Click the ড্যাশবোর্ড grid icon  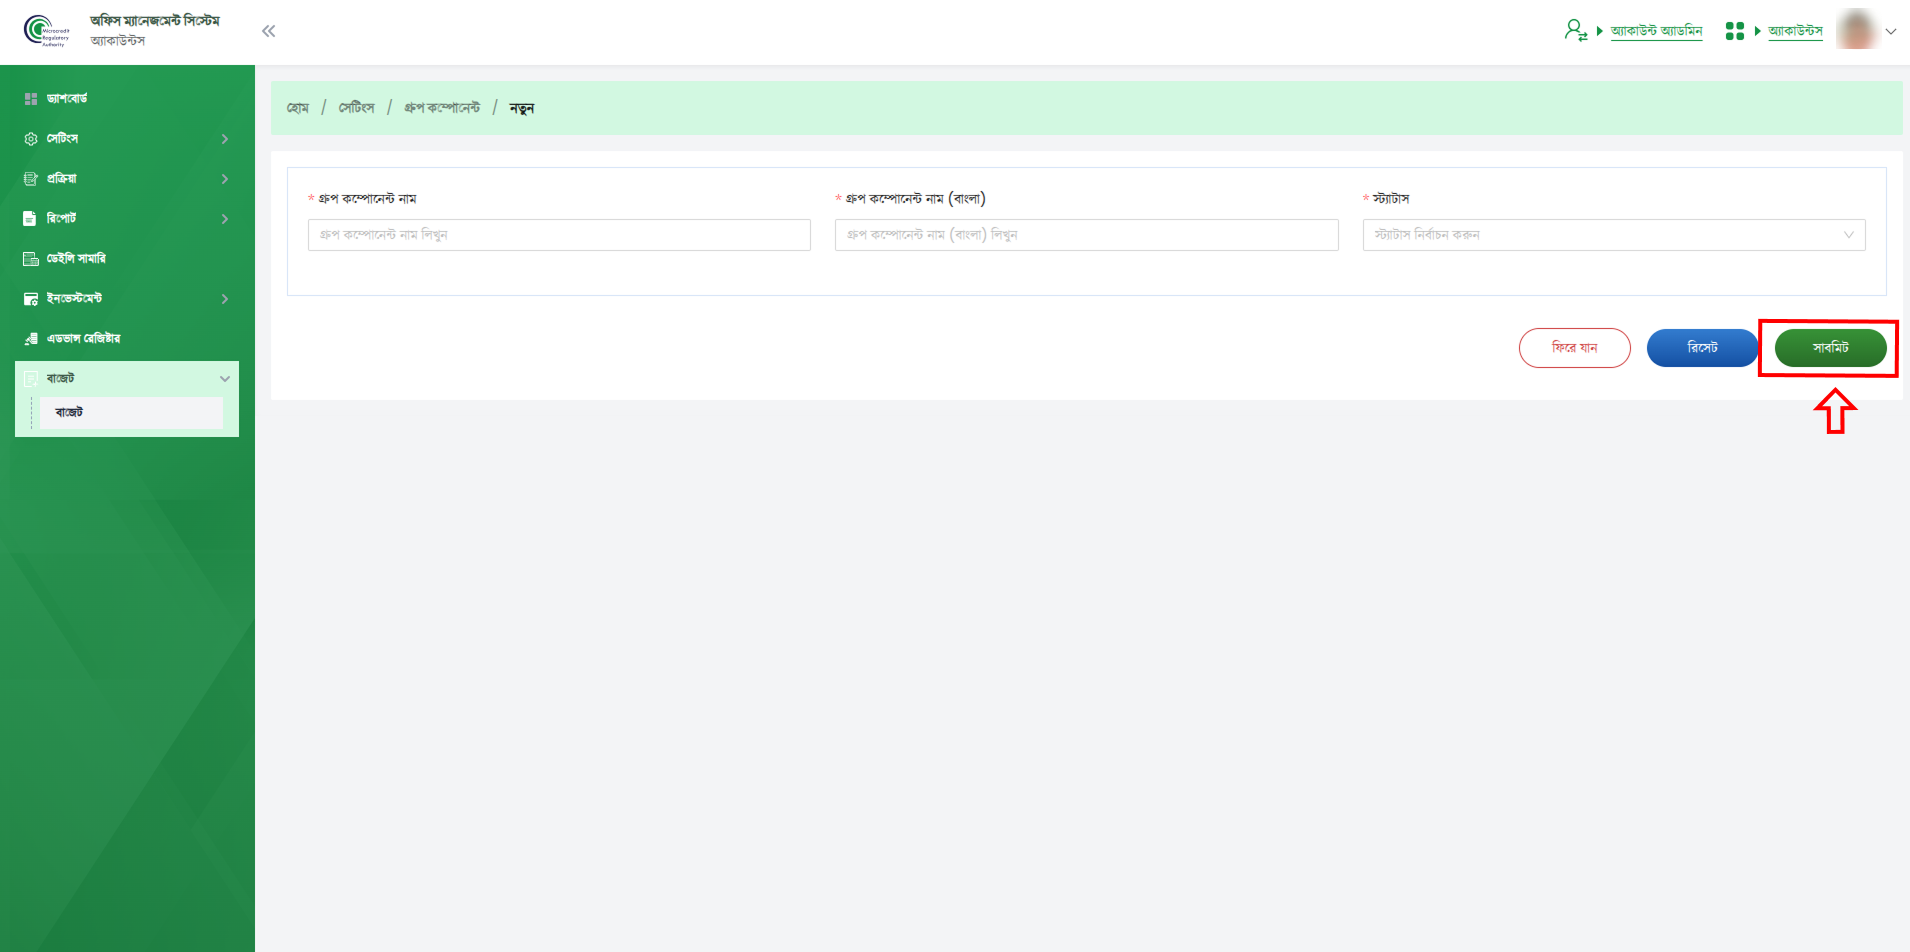(31, 99)
